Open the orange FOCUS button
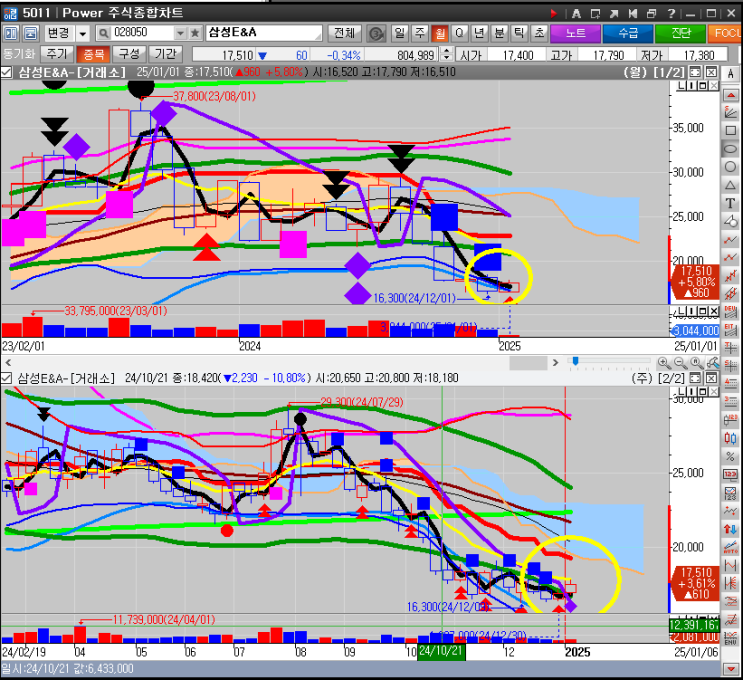This screenshot has height=680, width=743. coord(725,33)
